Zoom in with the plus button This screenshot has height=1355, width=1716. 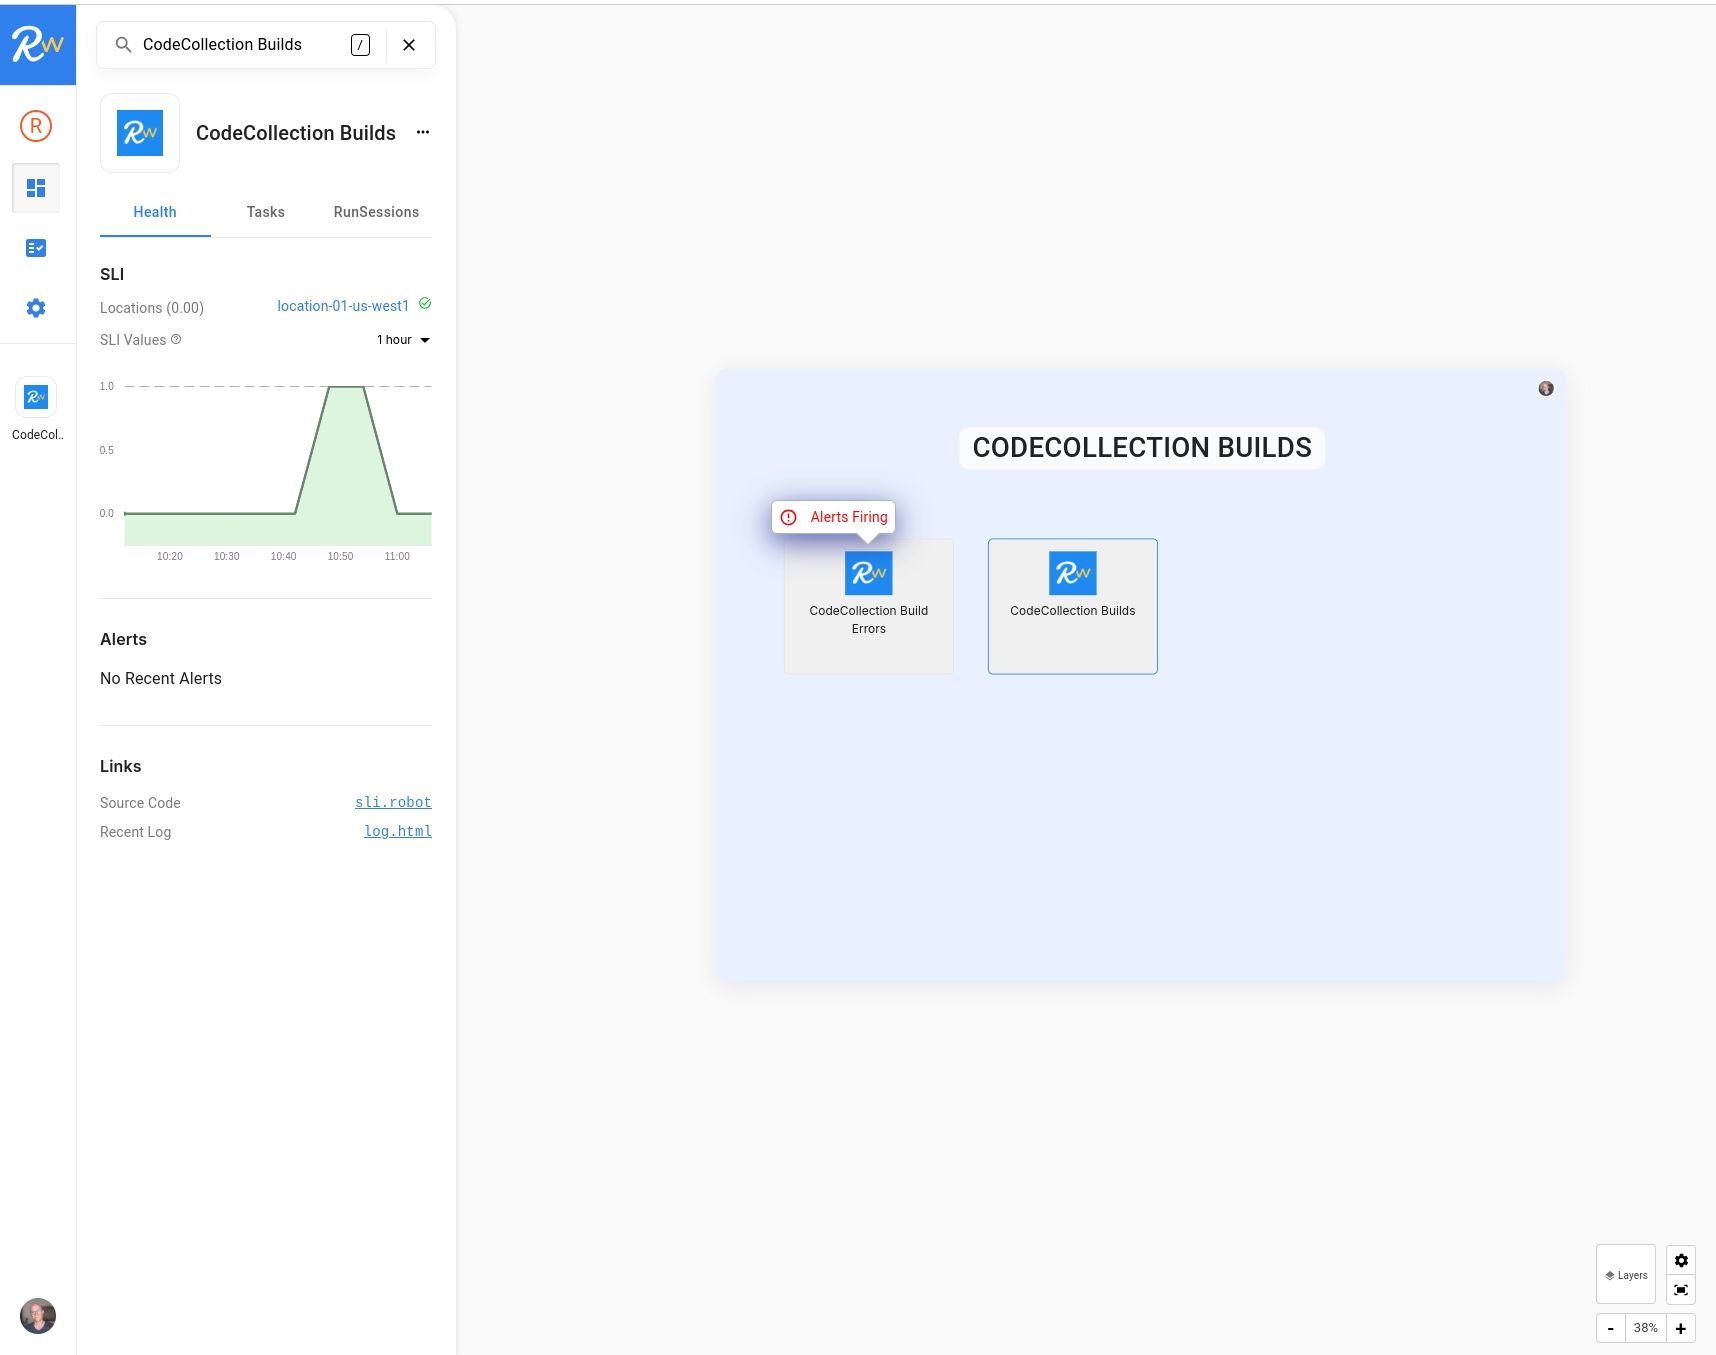click(1681, 1328)
